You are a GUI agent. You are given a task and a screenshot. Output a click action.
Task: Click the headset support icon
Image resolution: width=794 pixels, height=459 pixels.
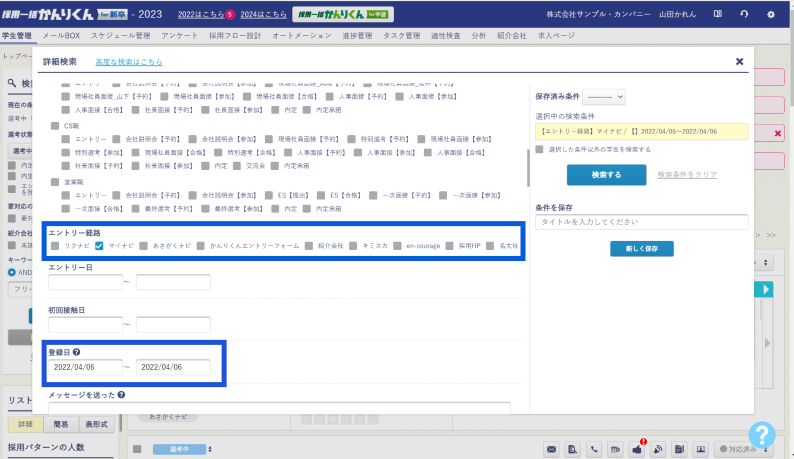coord(743,15)
